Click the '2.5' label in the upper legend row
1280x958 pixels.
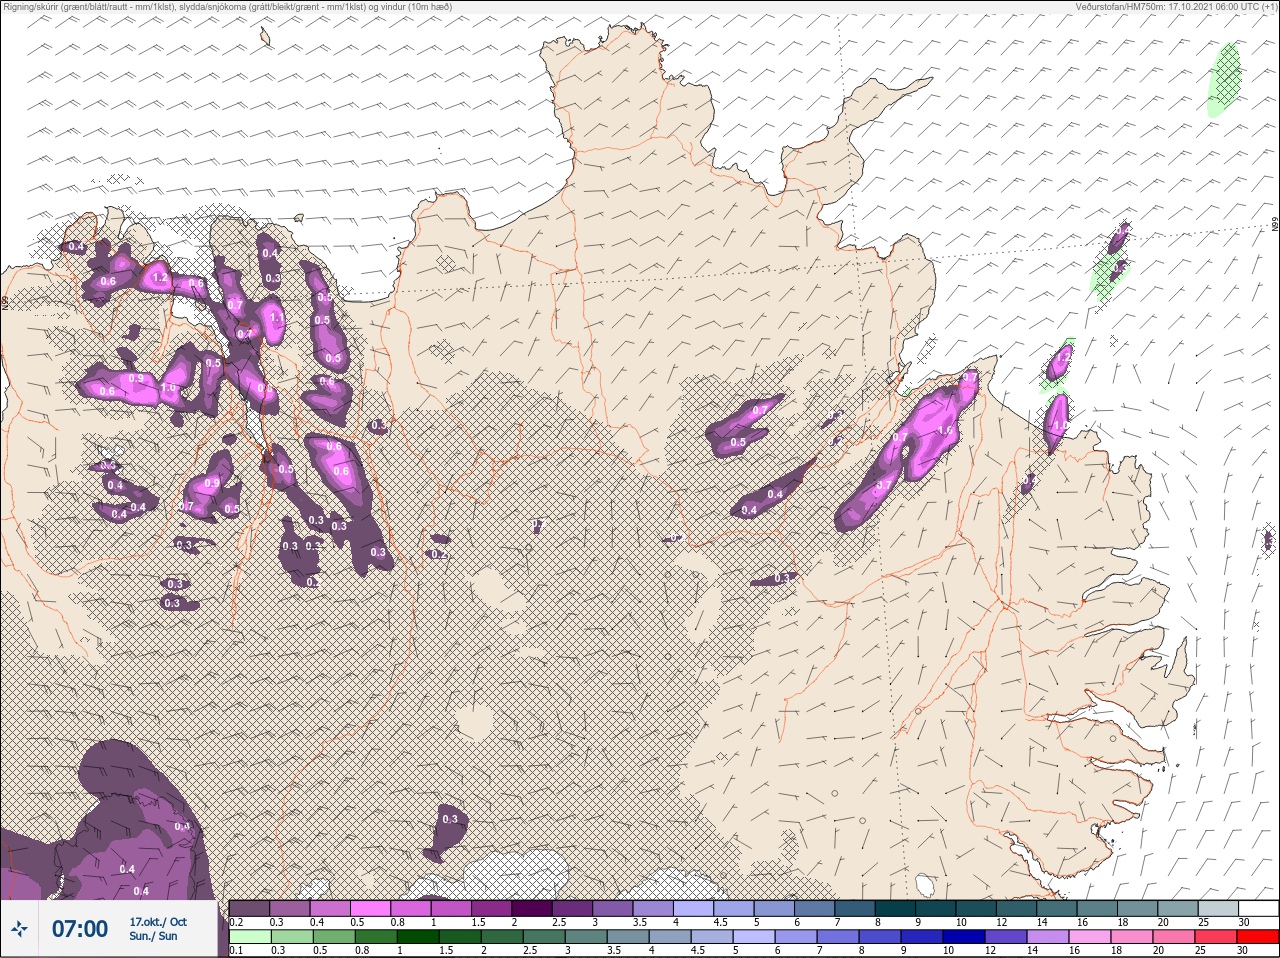pyautogui.click(x=560, y=922)
